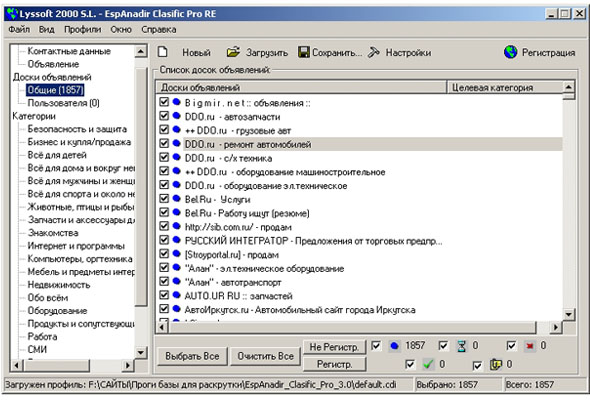The image size is (590, 400).
Task: Click the green checkmark success status icon
Action: [x=428, y=364]
